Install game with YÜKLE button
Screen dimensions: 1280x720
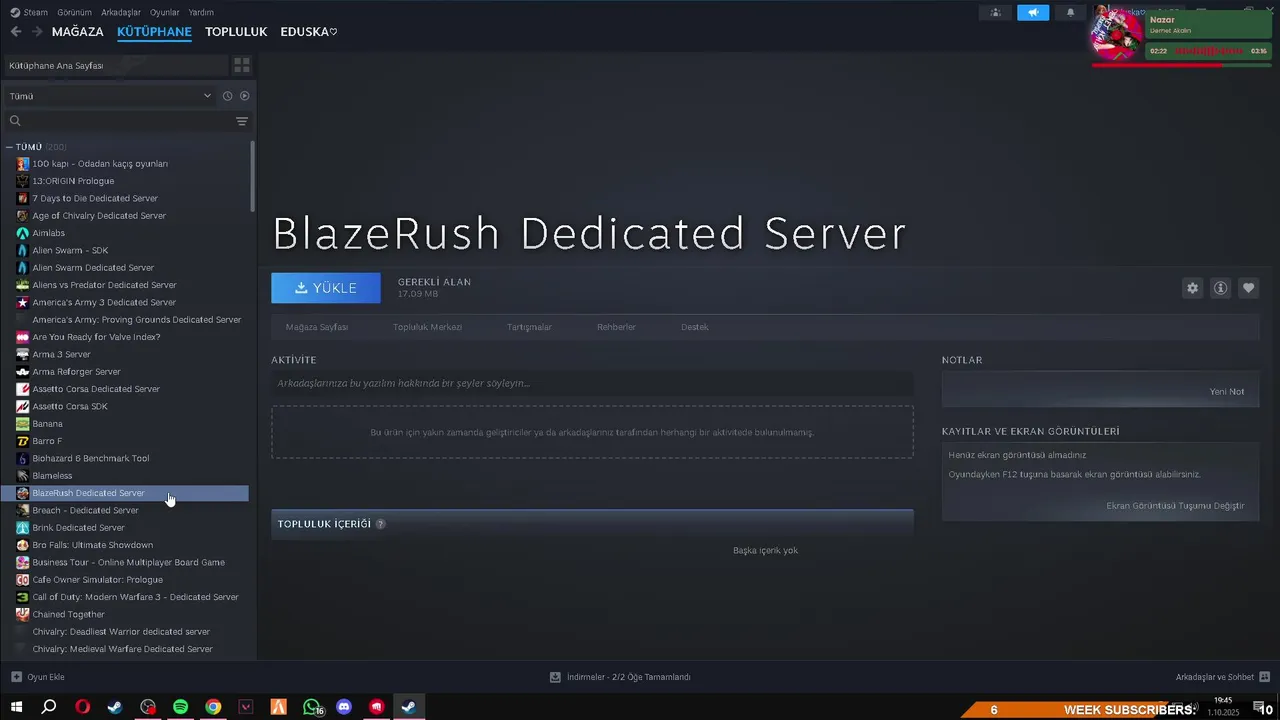[x=326, y=288]
